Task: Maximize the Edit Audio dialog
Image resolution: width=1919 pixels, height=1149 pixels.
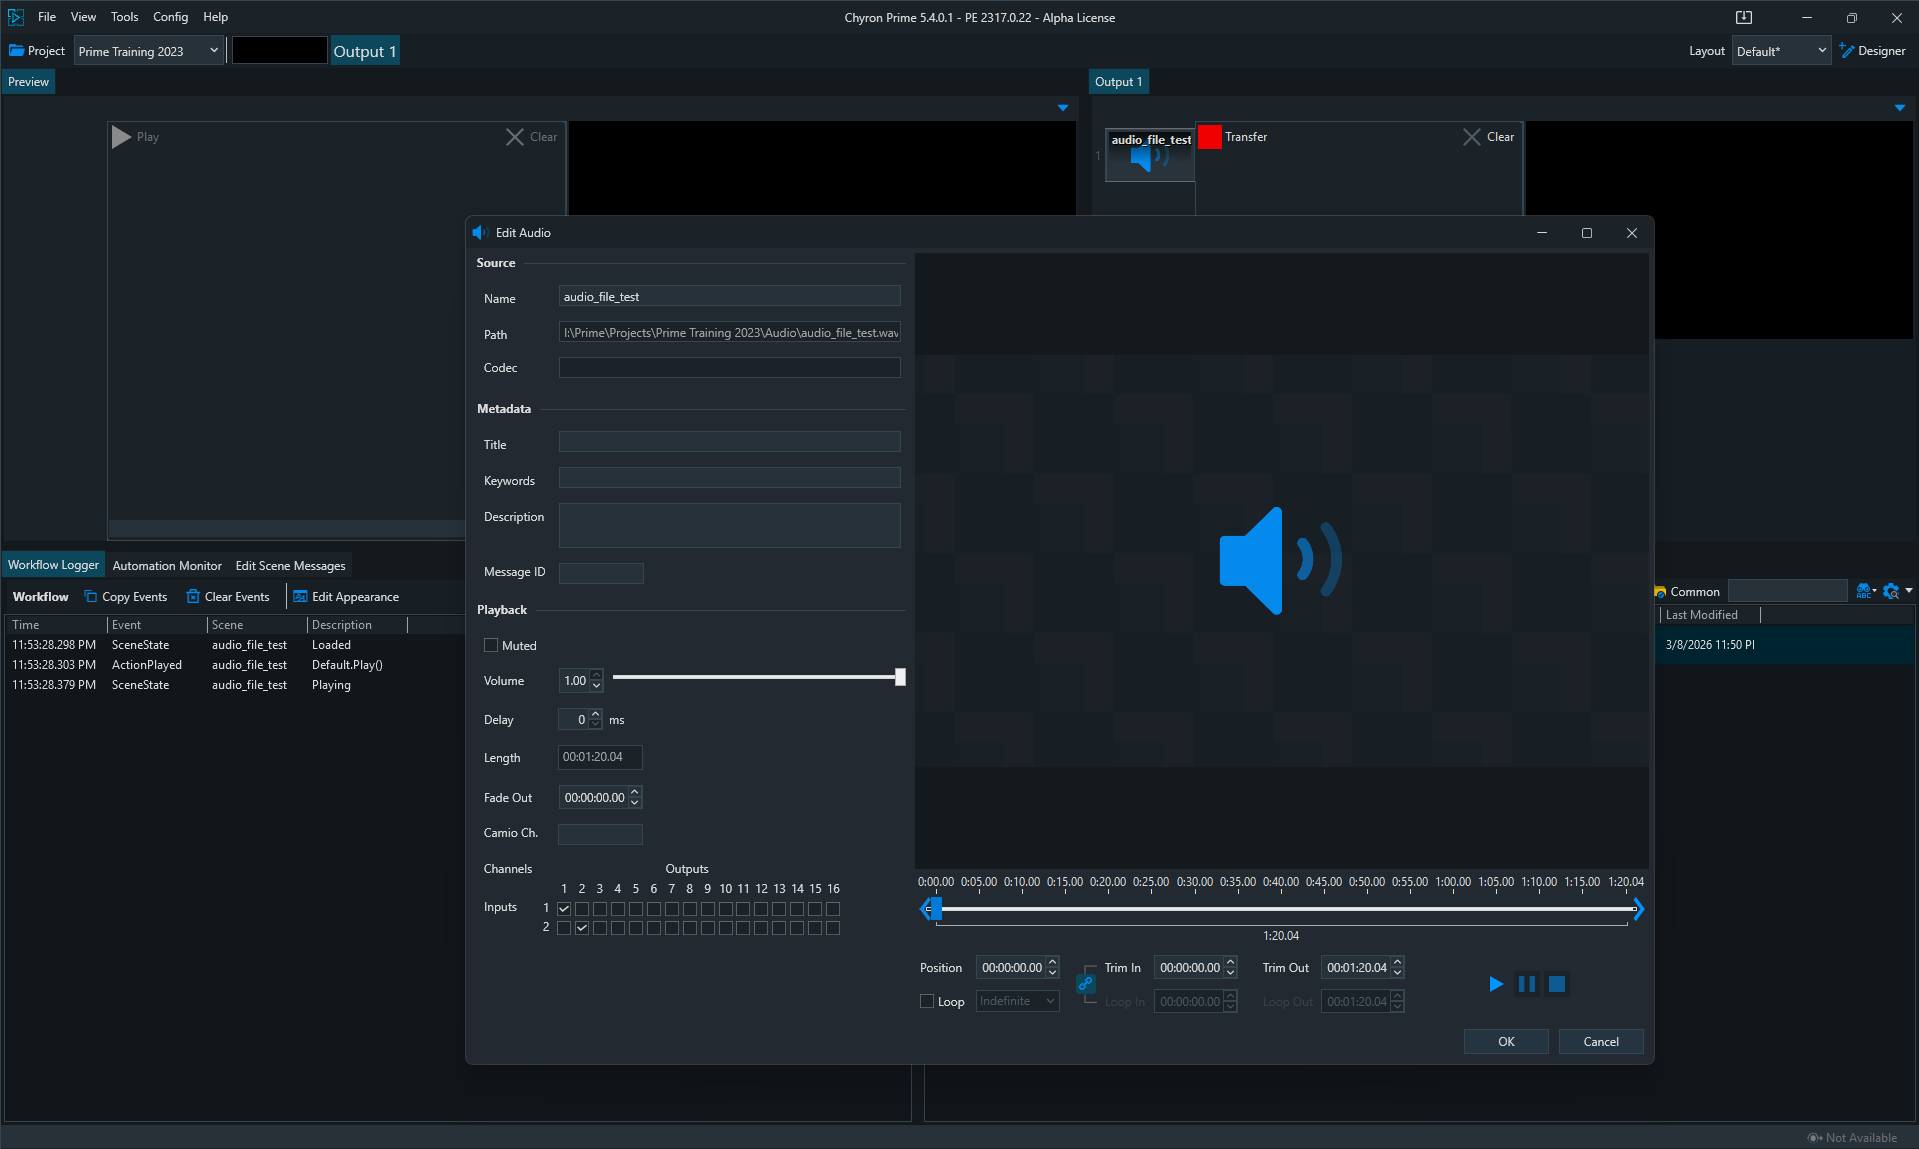Action: coord(1586,233)
